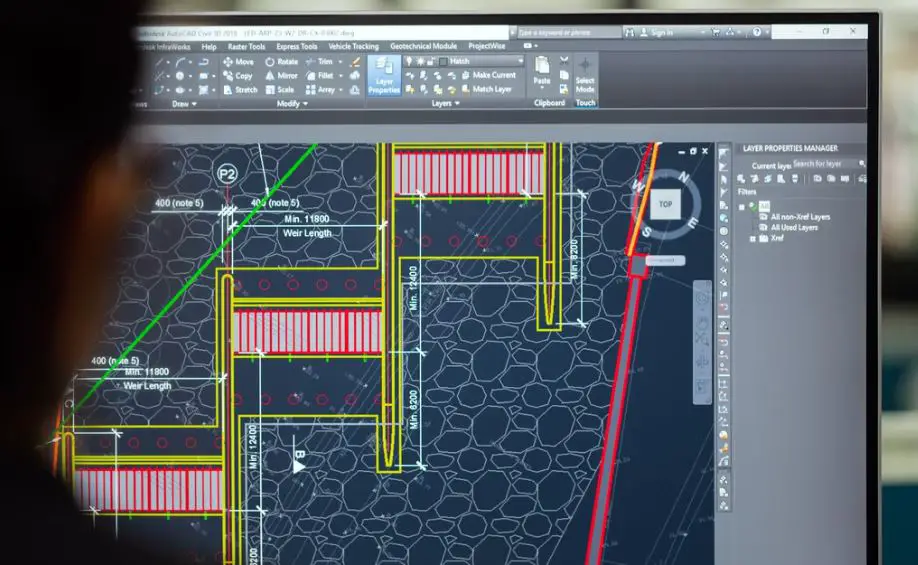
Task: Choose the Rotate tool
Action: tap(281, 61)
